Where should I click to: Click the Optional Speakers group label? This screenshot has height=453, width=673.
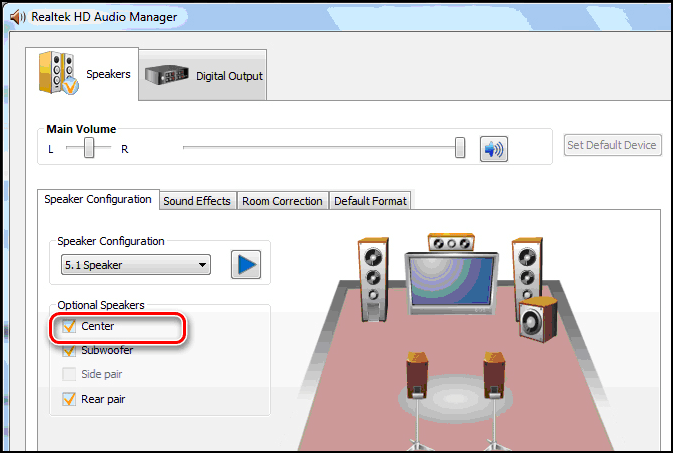(101, 305)
